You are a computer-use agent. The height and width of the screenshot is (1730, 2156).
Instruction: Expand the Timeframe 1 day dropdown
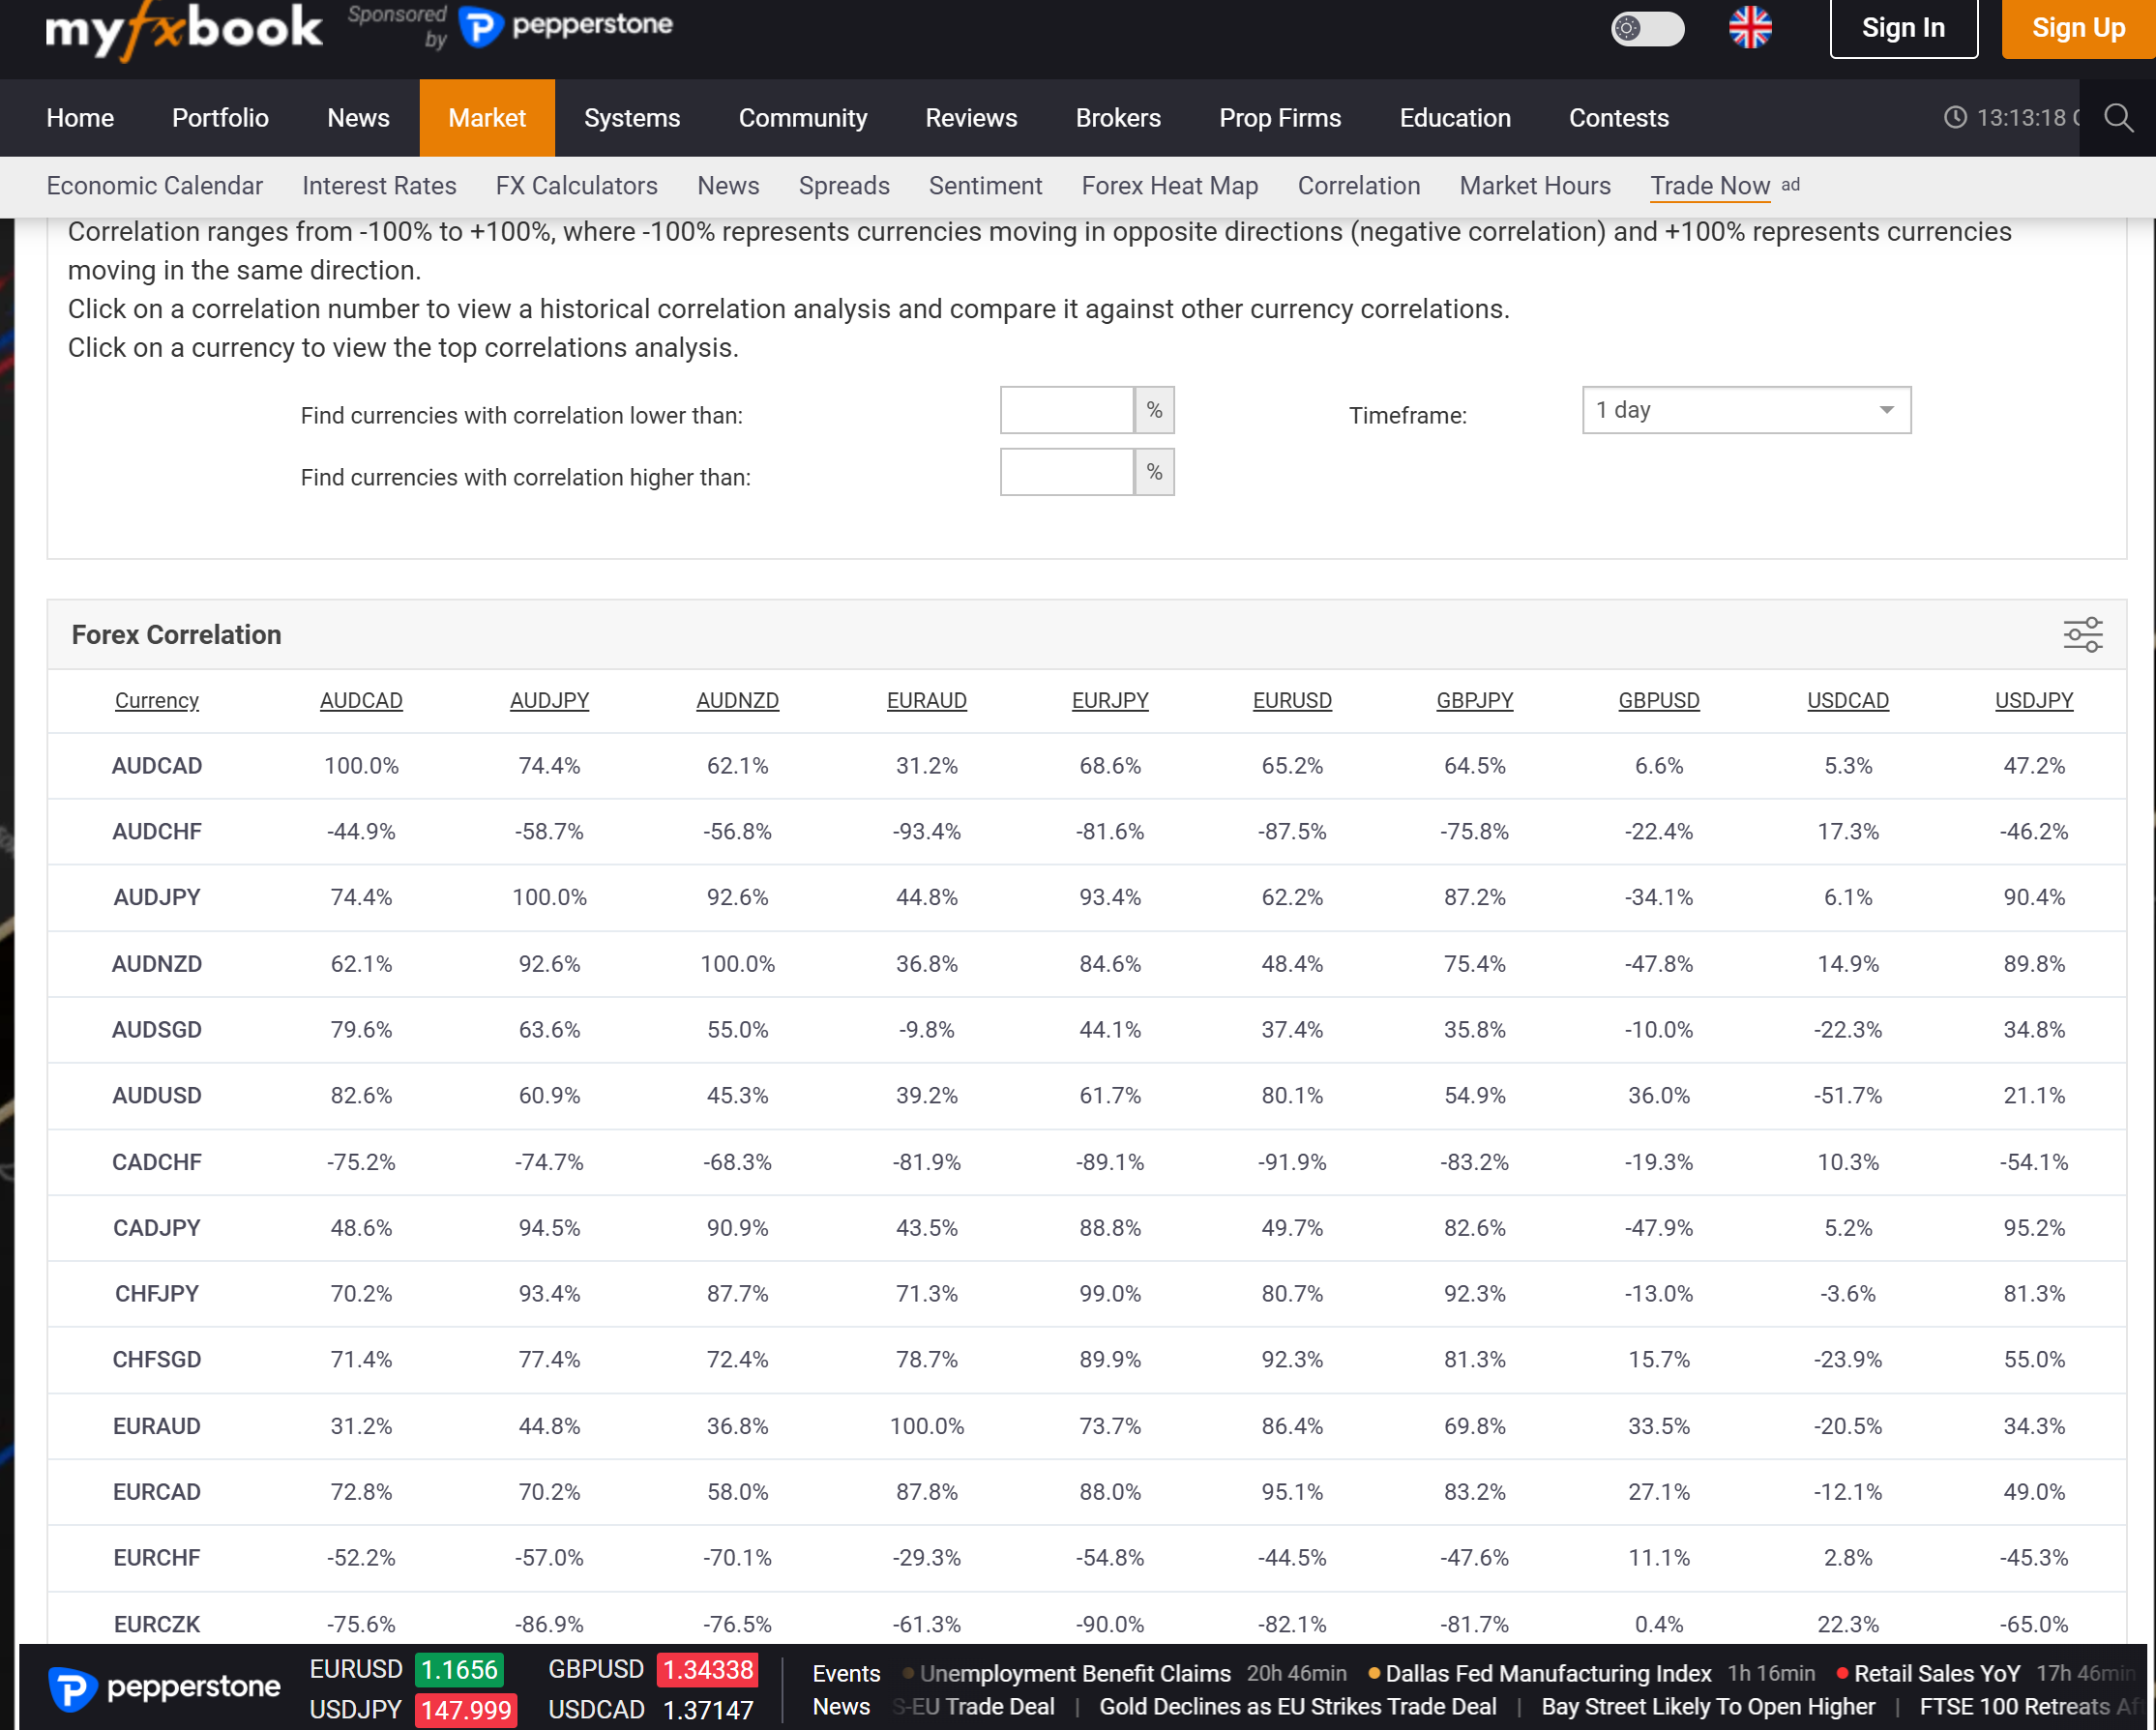(1745, 410)
